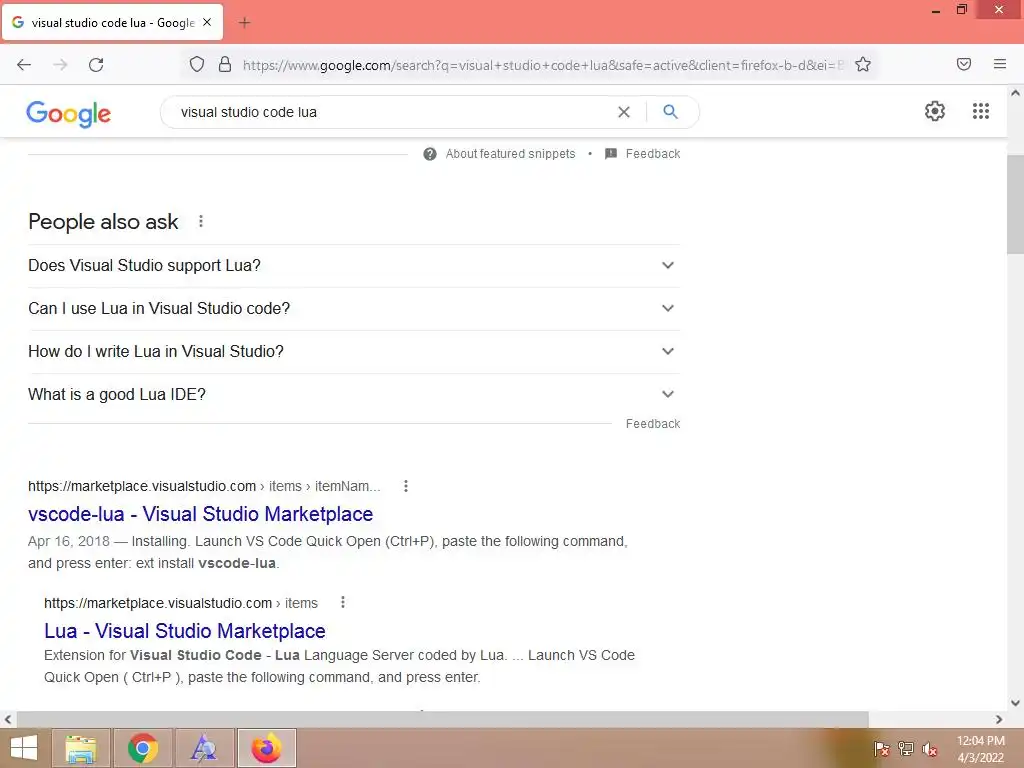Click the vertical scrollbar thumb

point(1015,204)
